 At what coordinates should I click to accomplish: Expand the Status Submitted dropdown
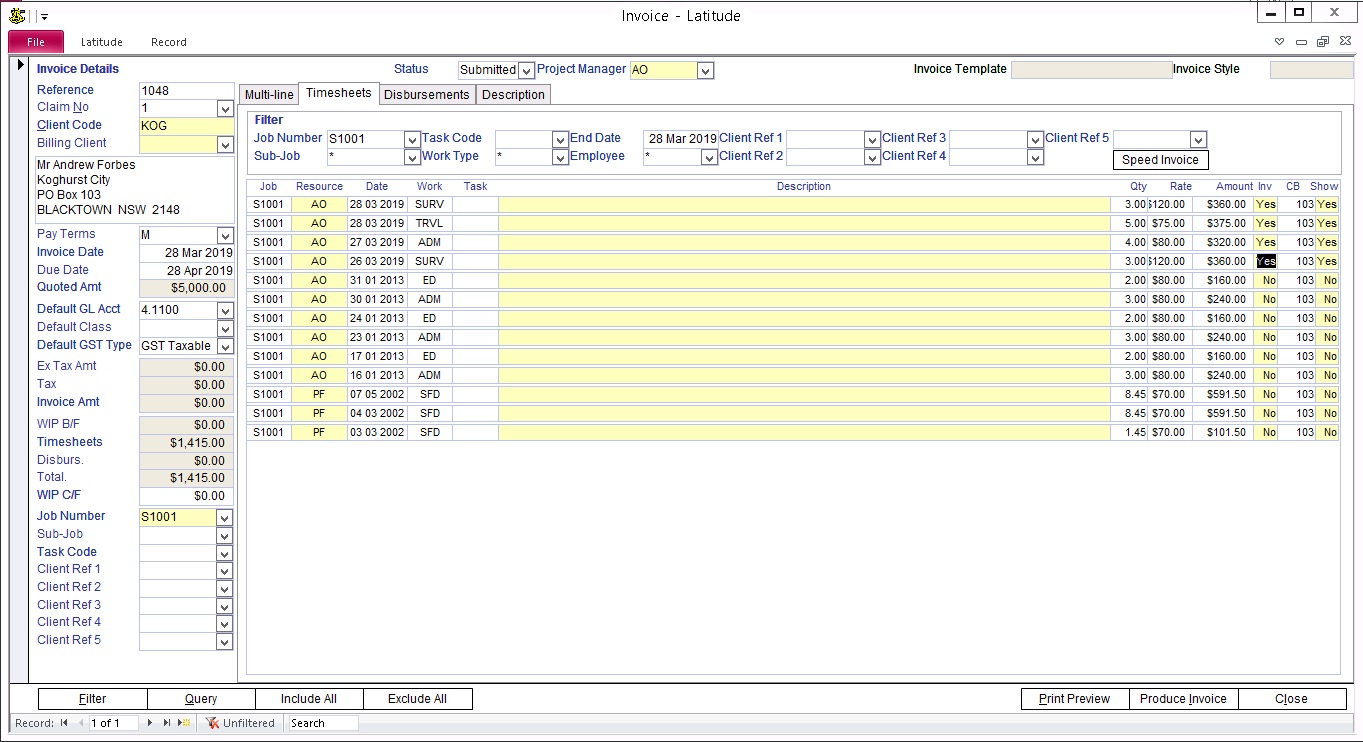[x=526, y=70]
